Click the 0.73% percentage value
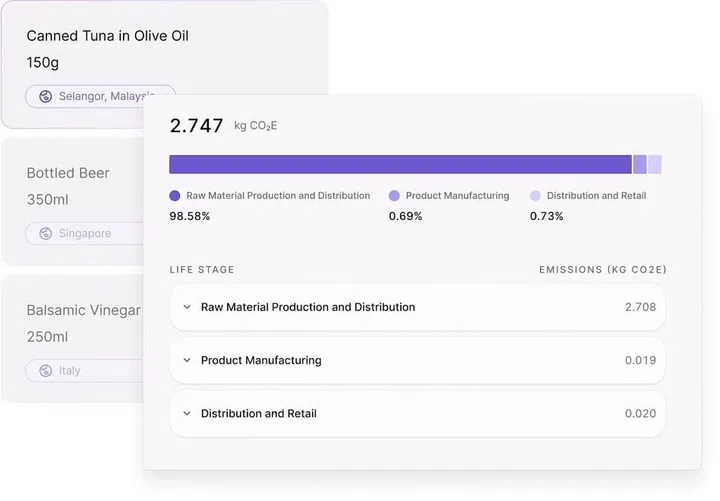Viewport: 720px width, 501px height. coord(546,216)
